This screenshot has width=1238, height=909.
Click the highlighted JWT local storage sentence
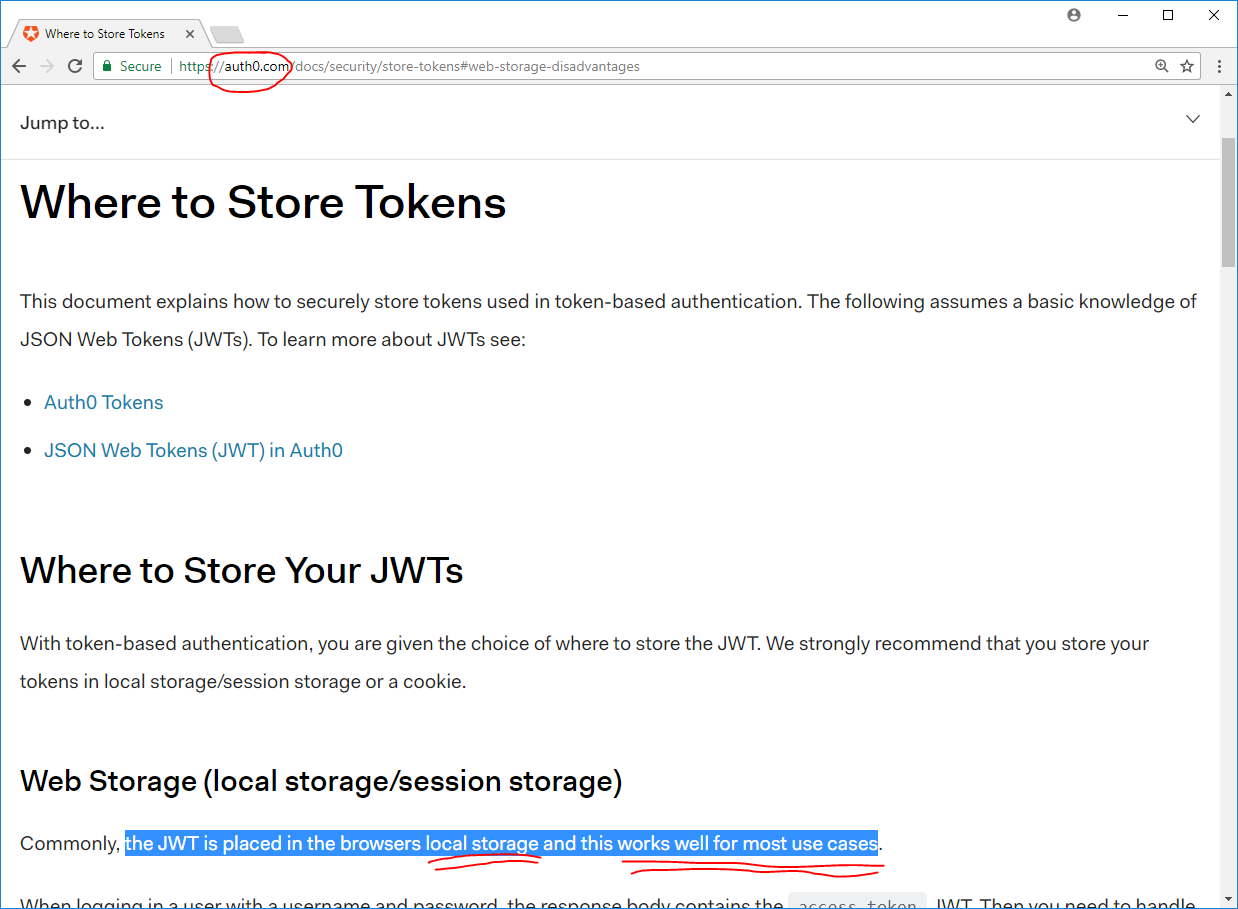500,843
